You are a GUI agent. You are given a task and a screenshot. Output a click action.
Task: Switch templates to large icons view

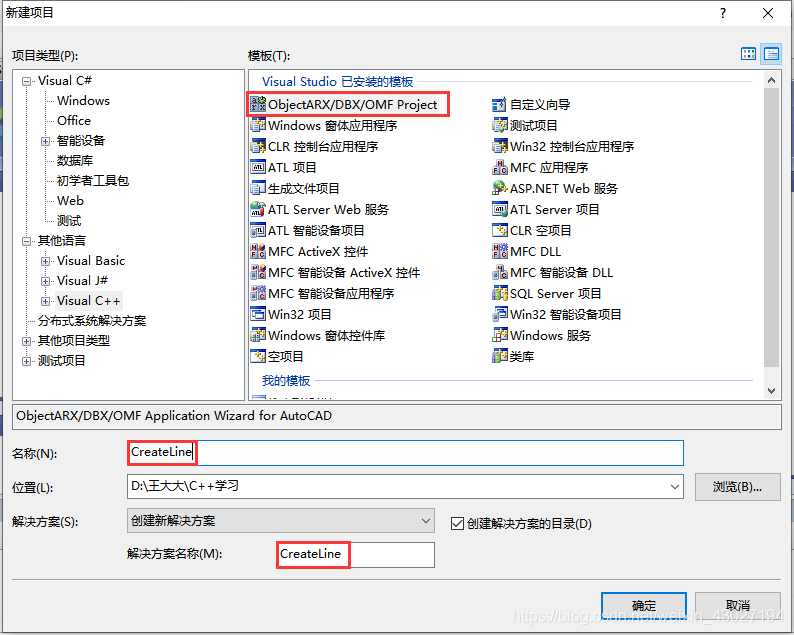pos(748,54)
